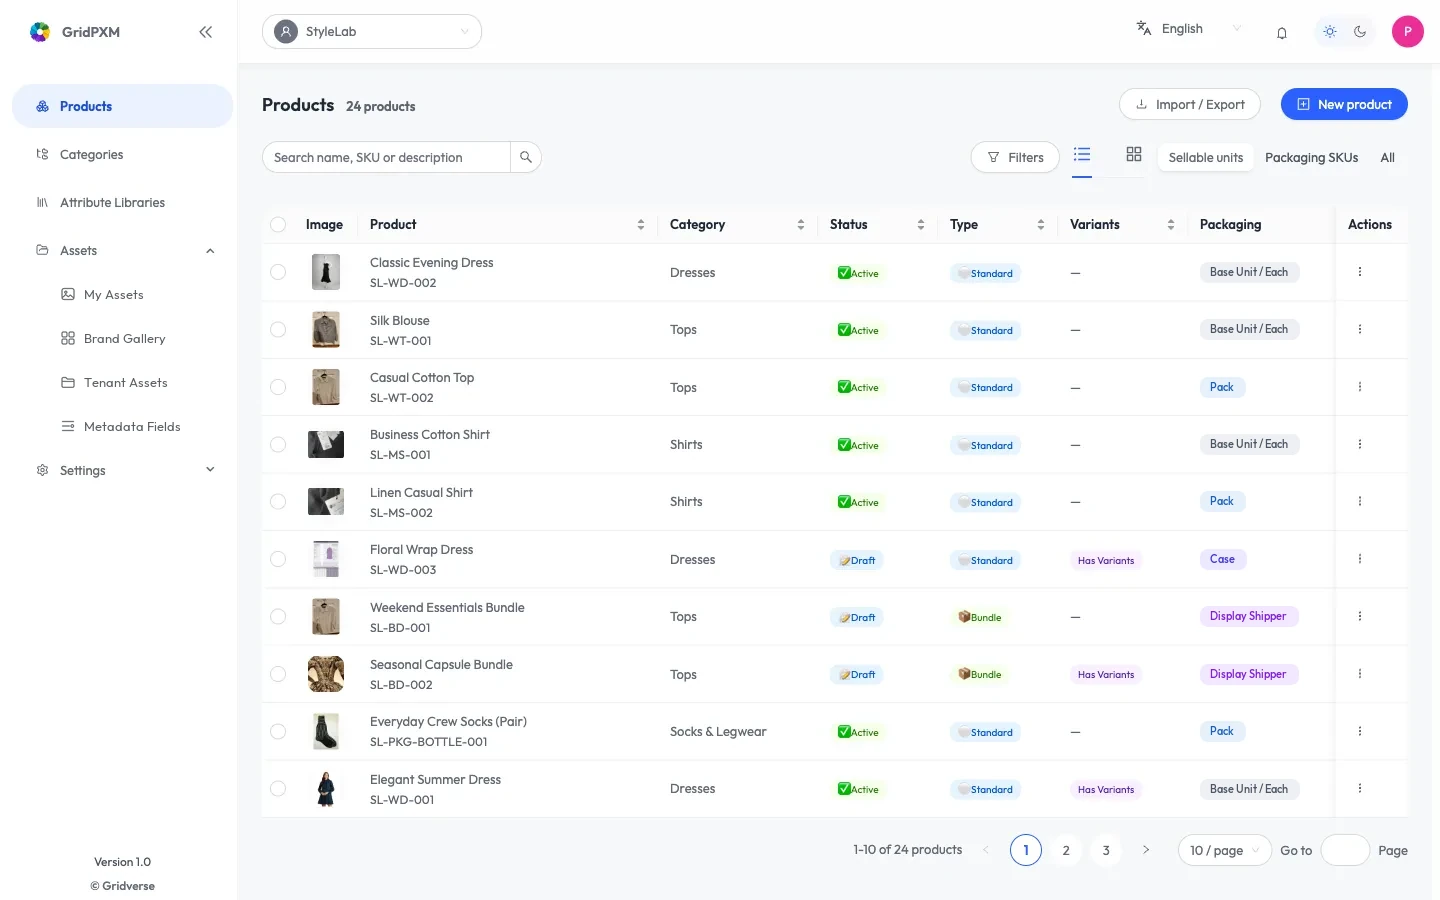Screen dimensions: 1440x900
Task: Sort by Status column arrows
Action: click(921, 225)
